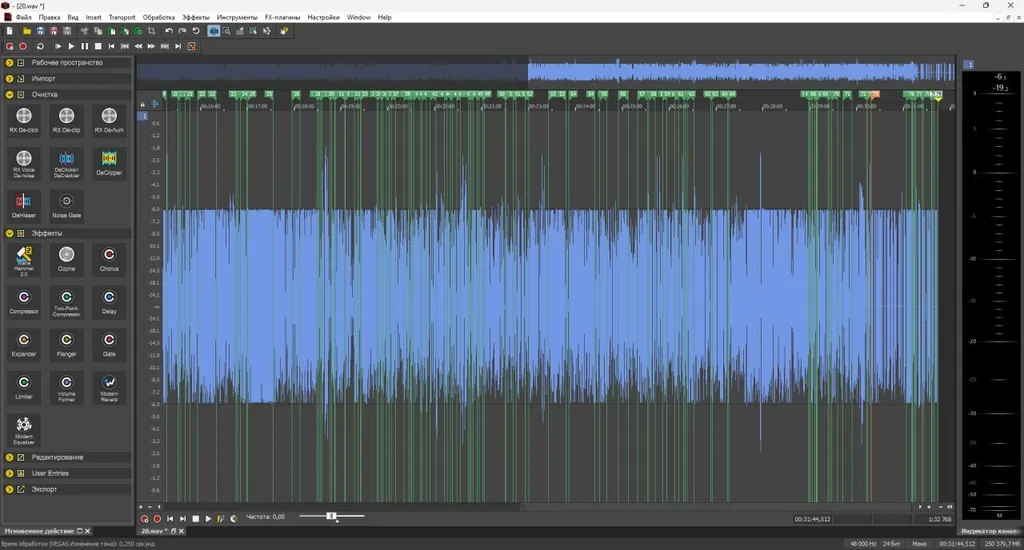Open the Эффекты menu
The width and height of the screenshot is (1024, 550).
[195, 18]
